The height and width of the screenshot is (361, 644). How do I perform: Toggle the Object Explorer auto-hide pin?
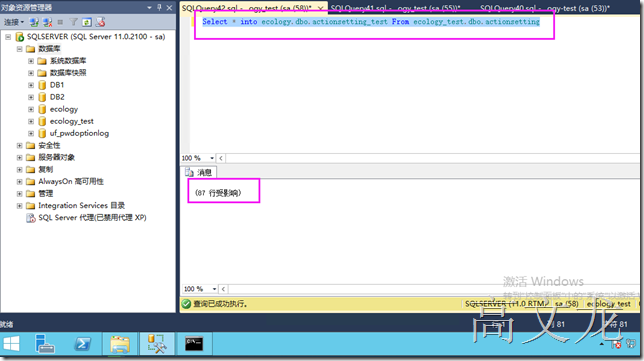pos(159,7)
